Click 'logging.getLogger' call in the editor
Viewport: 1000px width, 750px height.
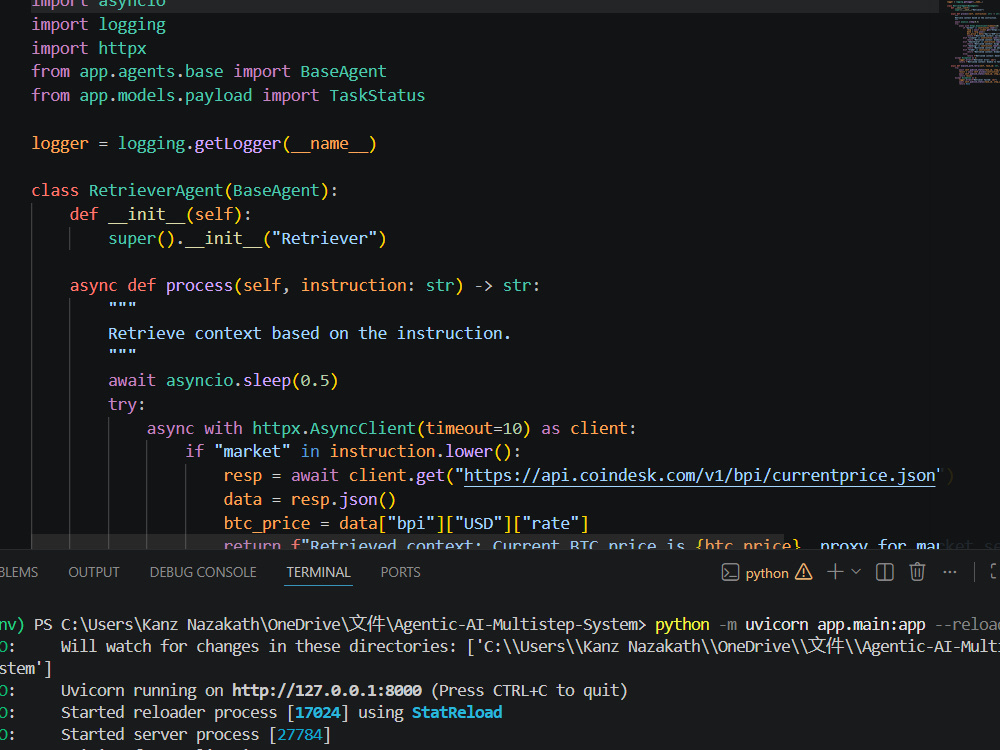click(199, 143)
